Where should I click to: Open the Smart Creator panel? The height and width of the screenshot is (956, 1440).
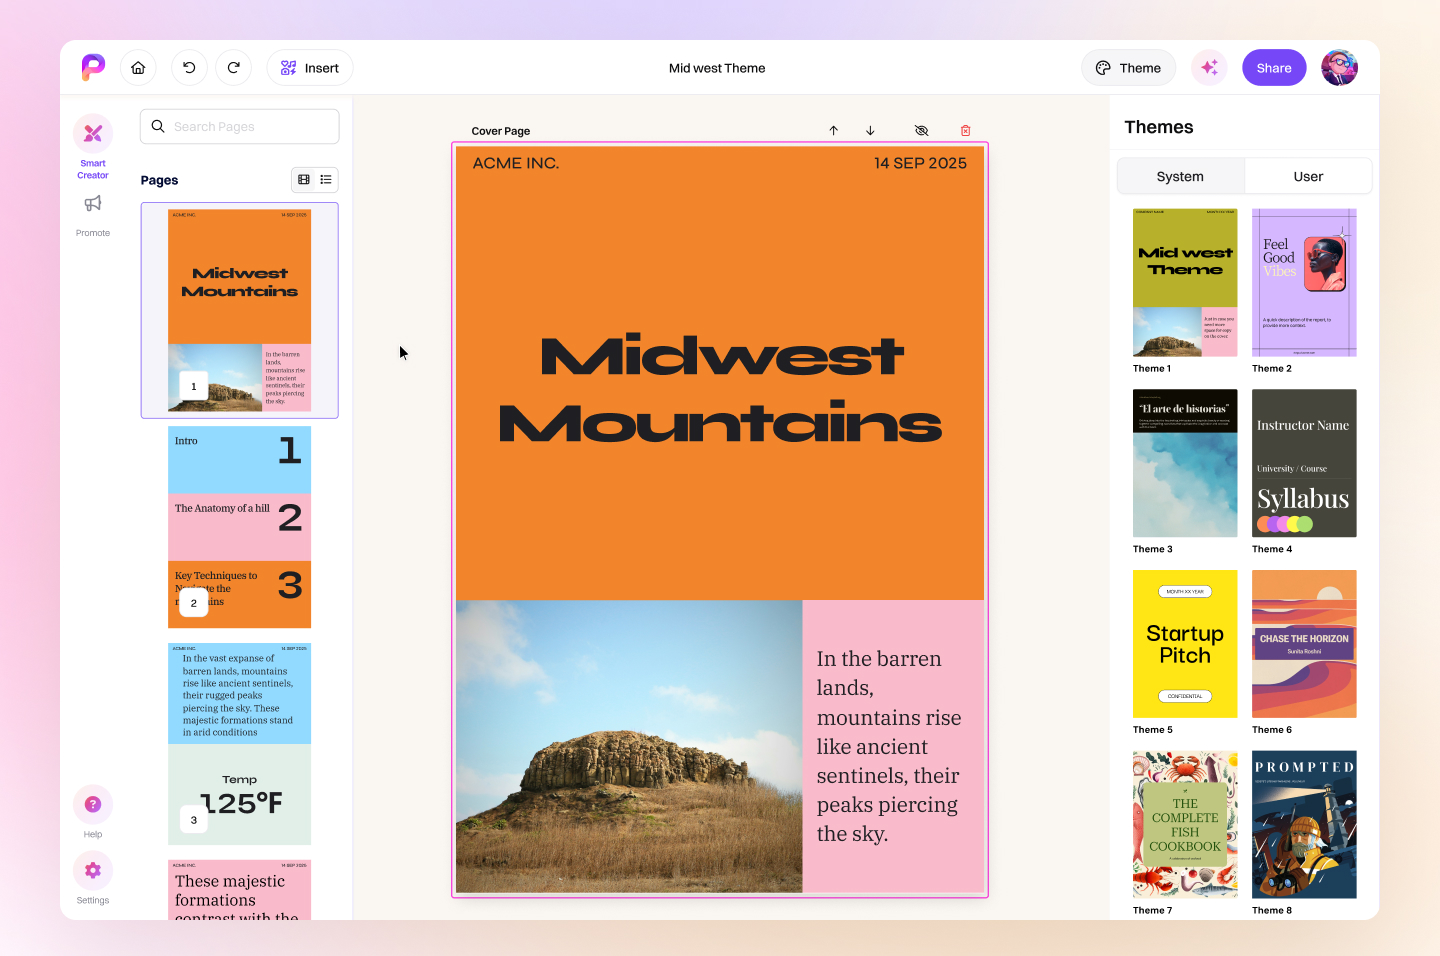click(x=92, y=143)
